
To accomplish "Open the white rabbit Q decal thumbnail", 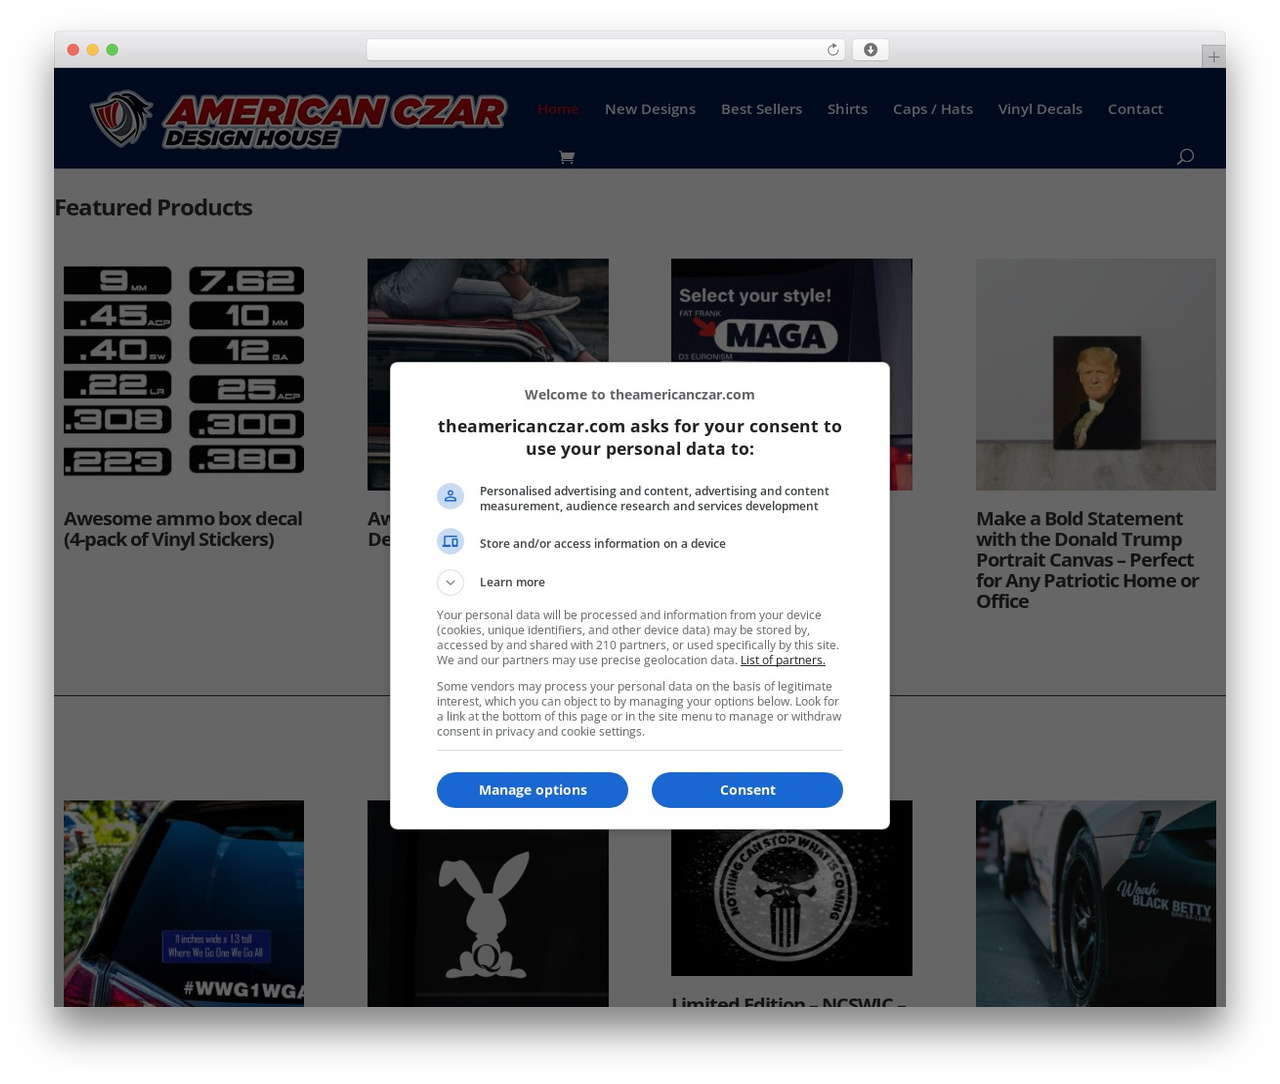I will [x=488, y=918].
